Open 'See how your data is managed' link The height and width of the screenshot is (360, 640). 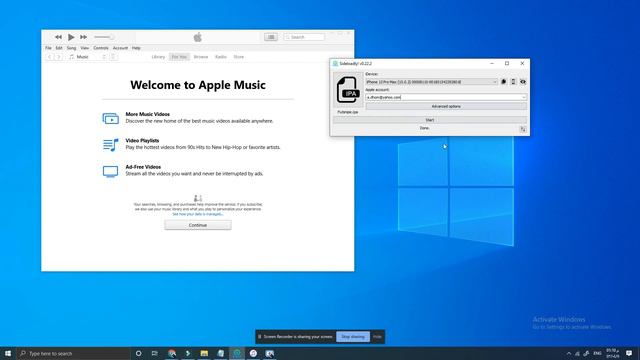pyautogui.click(x=198, y=214)
